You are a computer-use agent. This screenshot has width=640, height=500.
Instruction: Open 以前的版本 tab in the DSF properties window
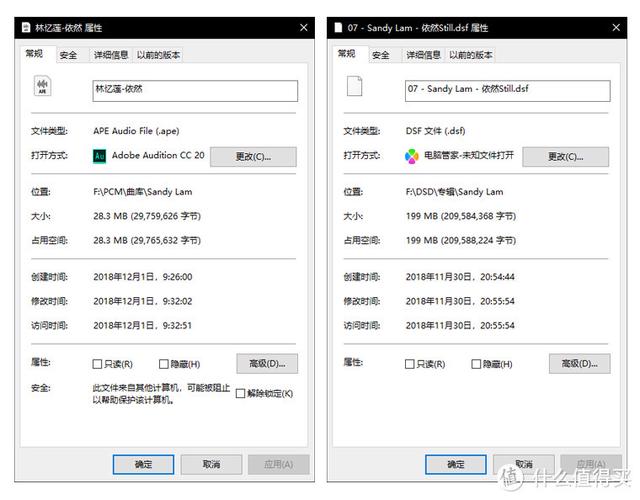coord(471,55)
